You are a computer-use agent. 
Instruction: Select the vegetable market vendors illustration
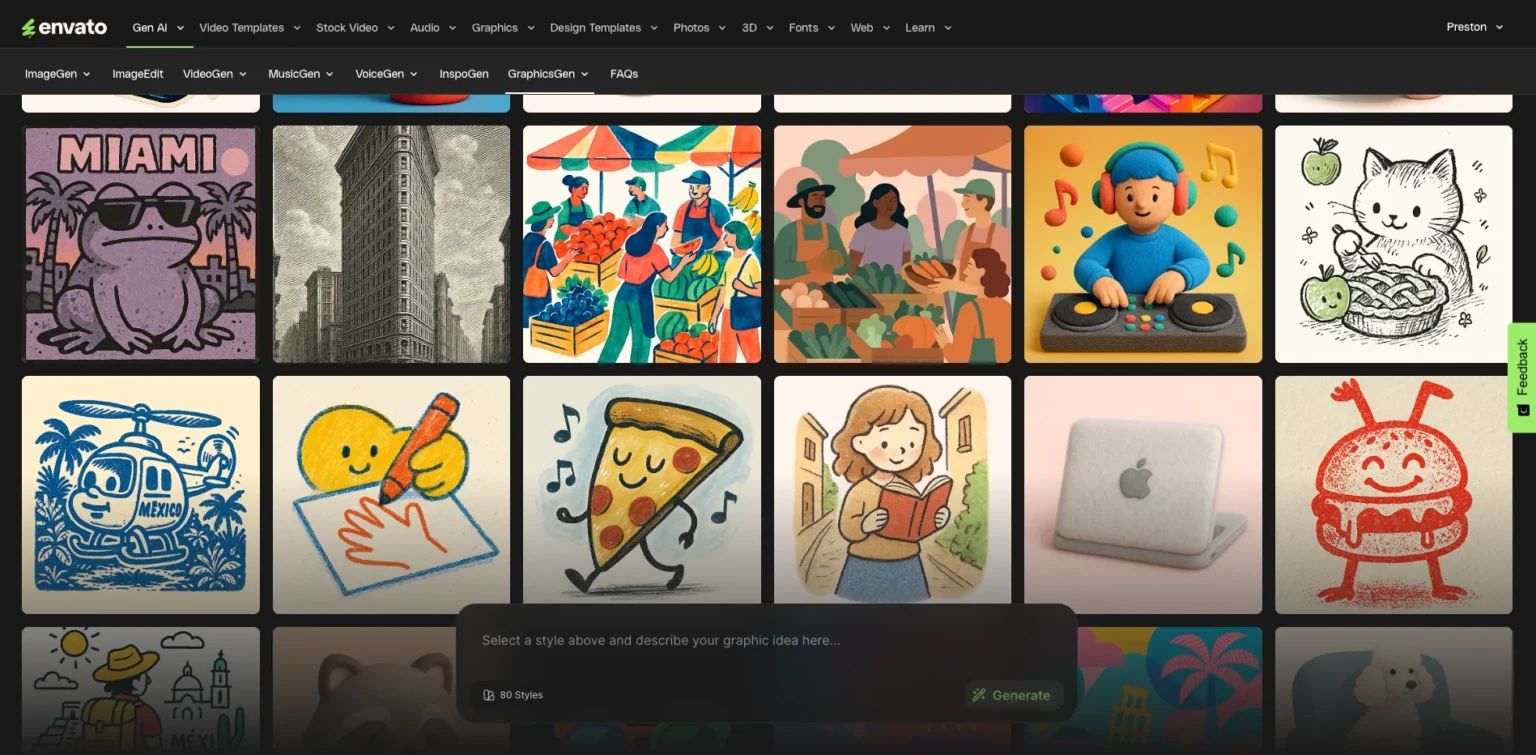893,244
